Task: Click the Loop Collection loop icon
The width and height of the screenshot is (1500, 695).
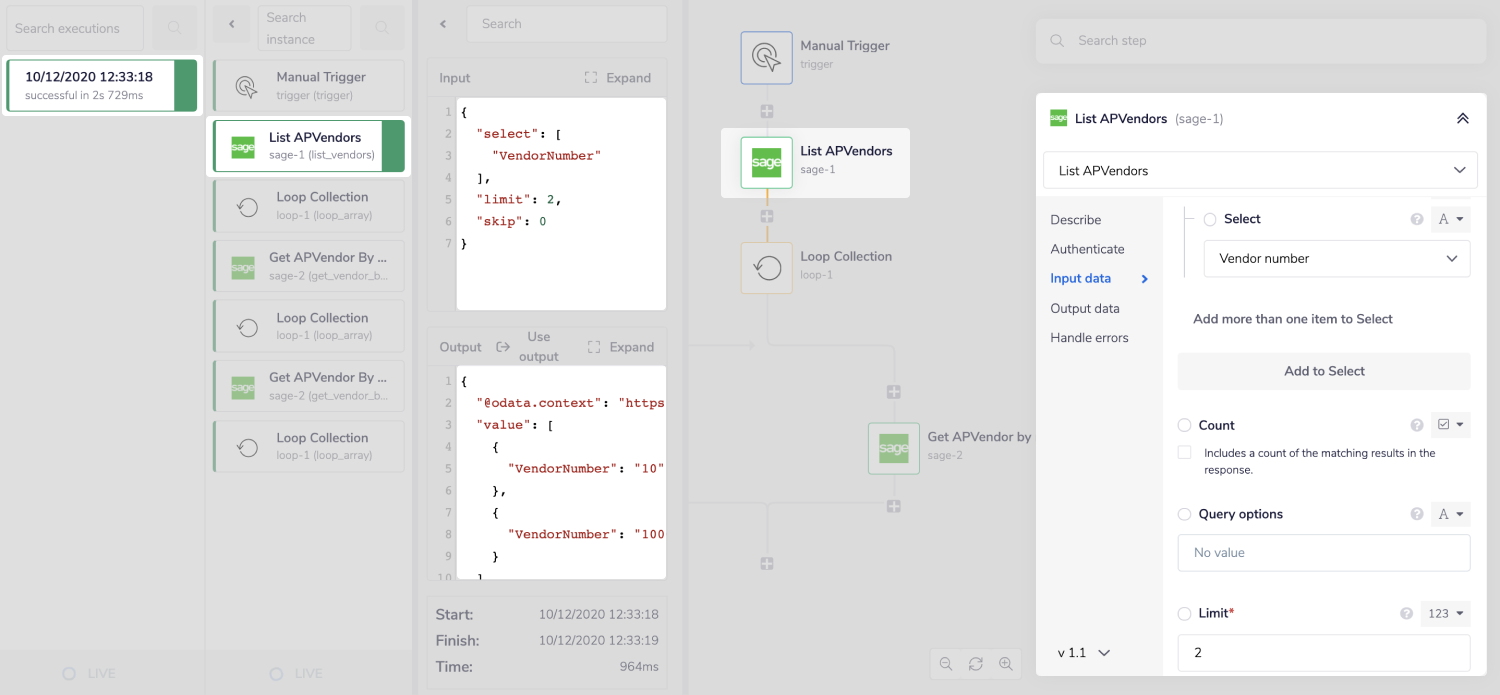Action: coord(766,267)
